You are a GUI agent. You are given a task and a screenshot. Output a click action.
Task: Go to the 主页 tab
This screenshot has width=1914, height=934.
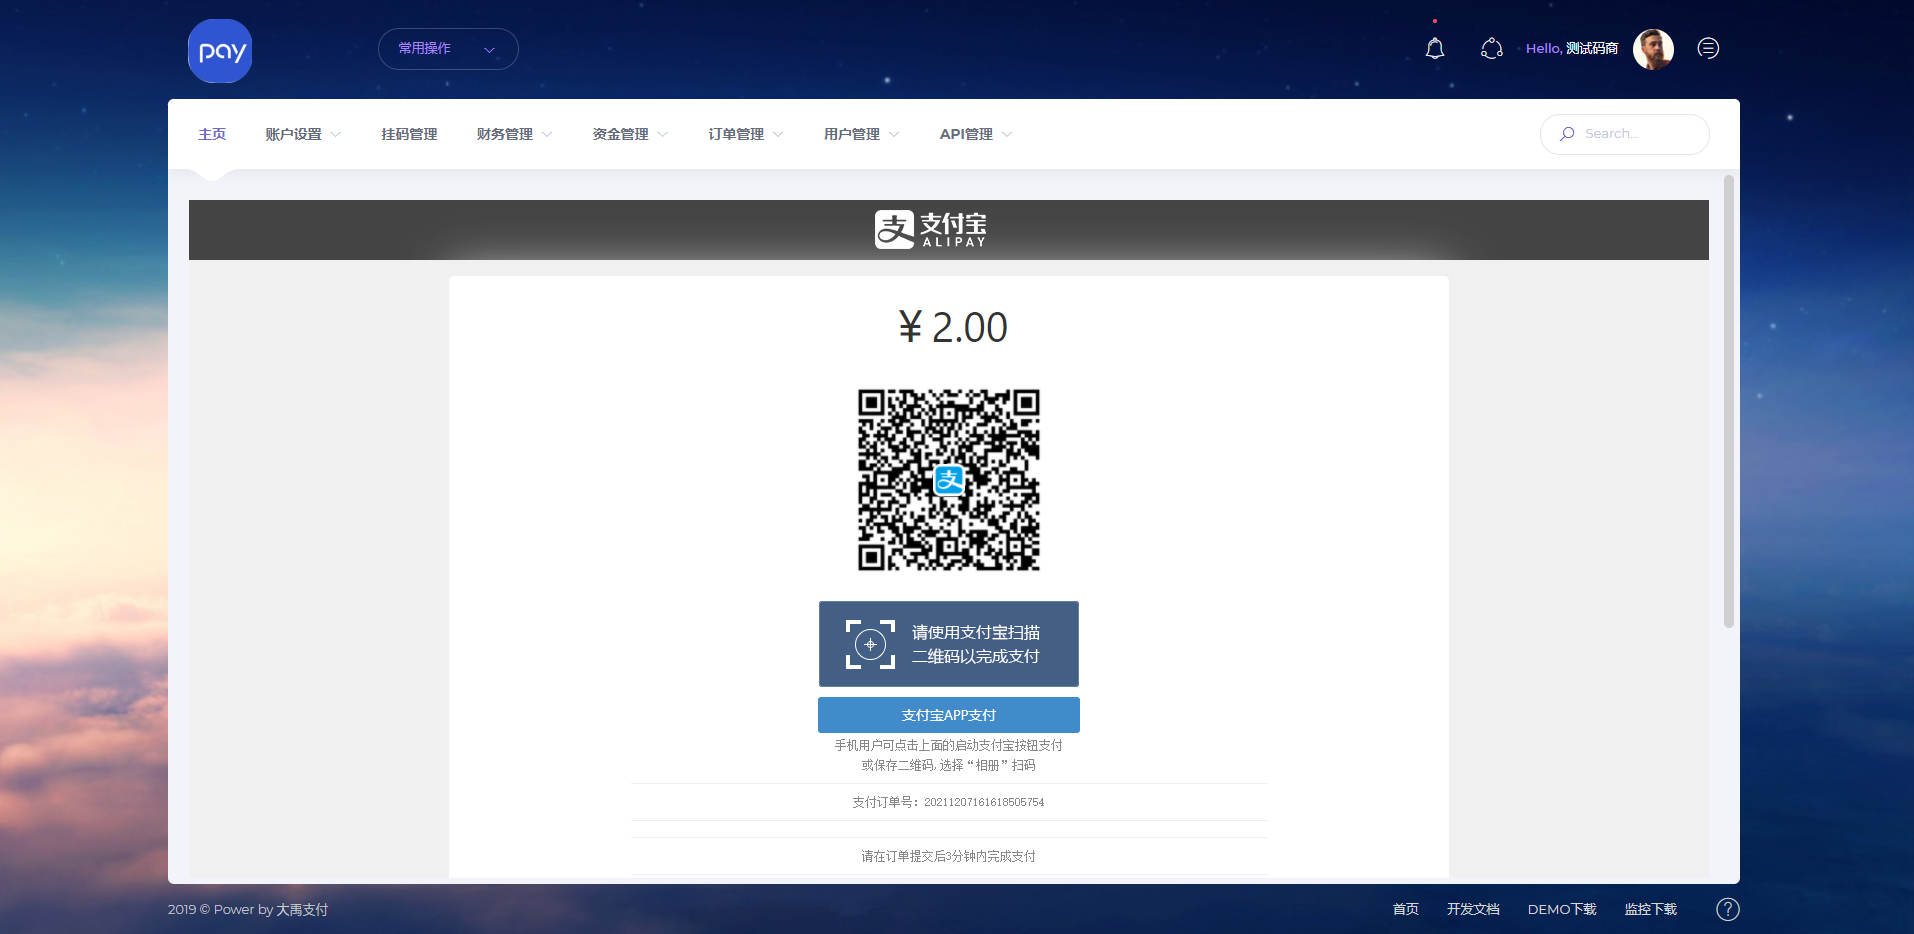pyautogui.click(x=212, y=134)
